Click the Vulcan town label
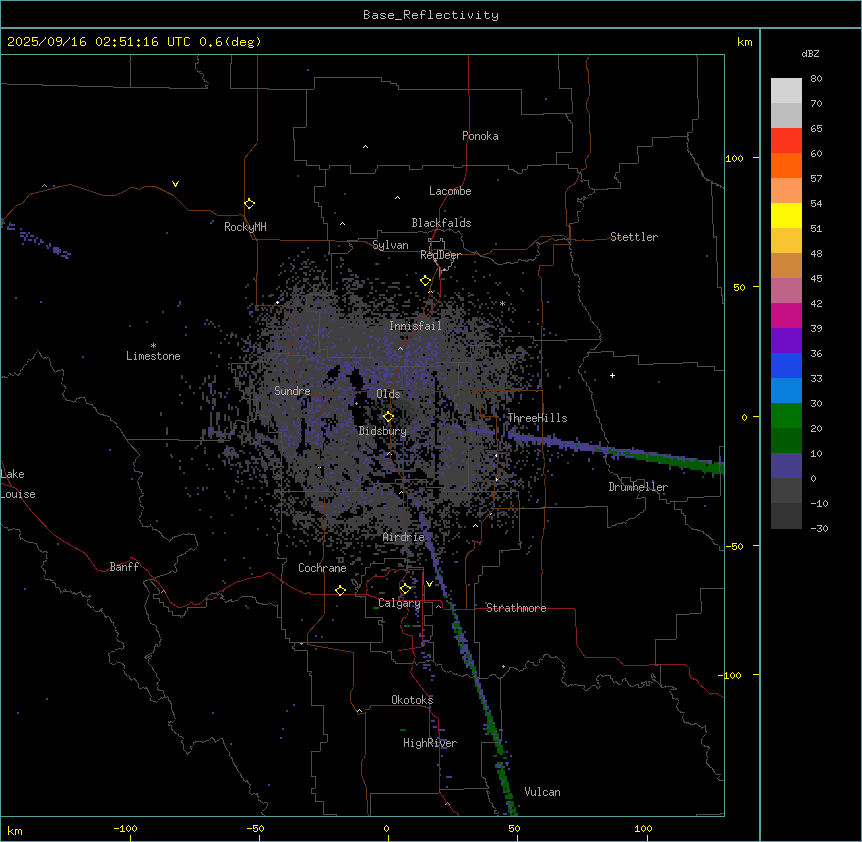This screenshot has width=862, height=842. pos(543,792)
